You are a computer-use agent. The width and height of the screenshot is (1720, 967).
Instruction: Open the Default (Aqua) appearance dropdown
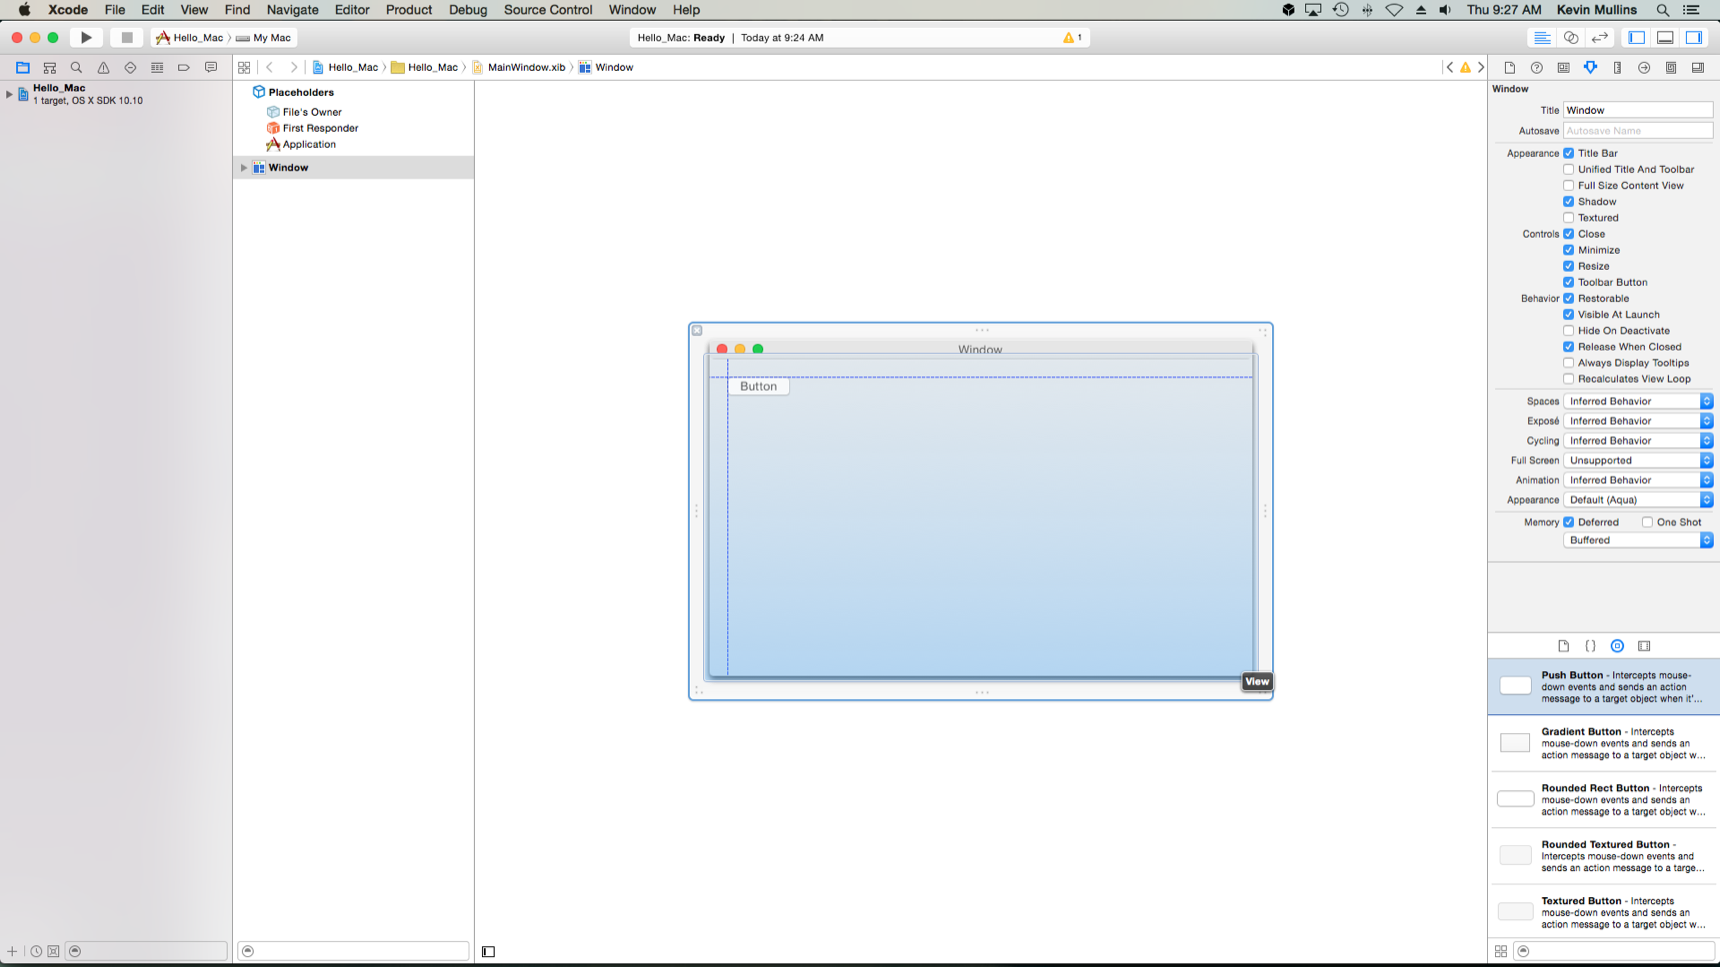point(1638,500)
